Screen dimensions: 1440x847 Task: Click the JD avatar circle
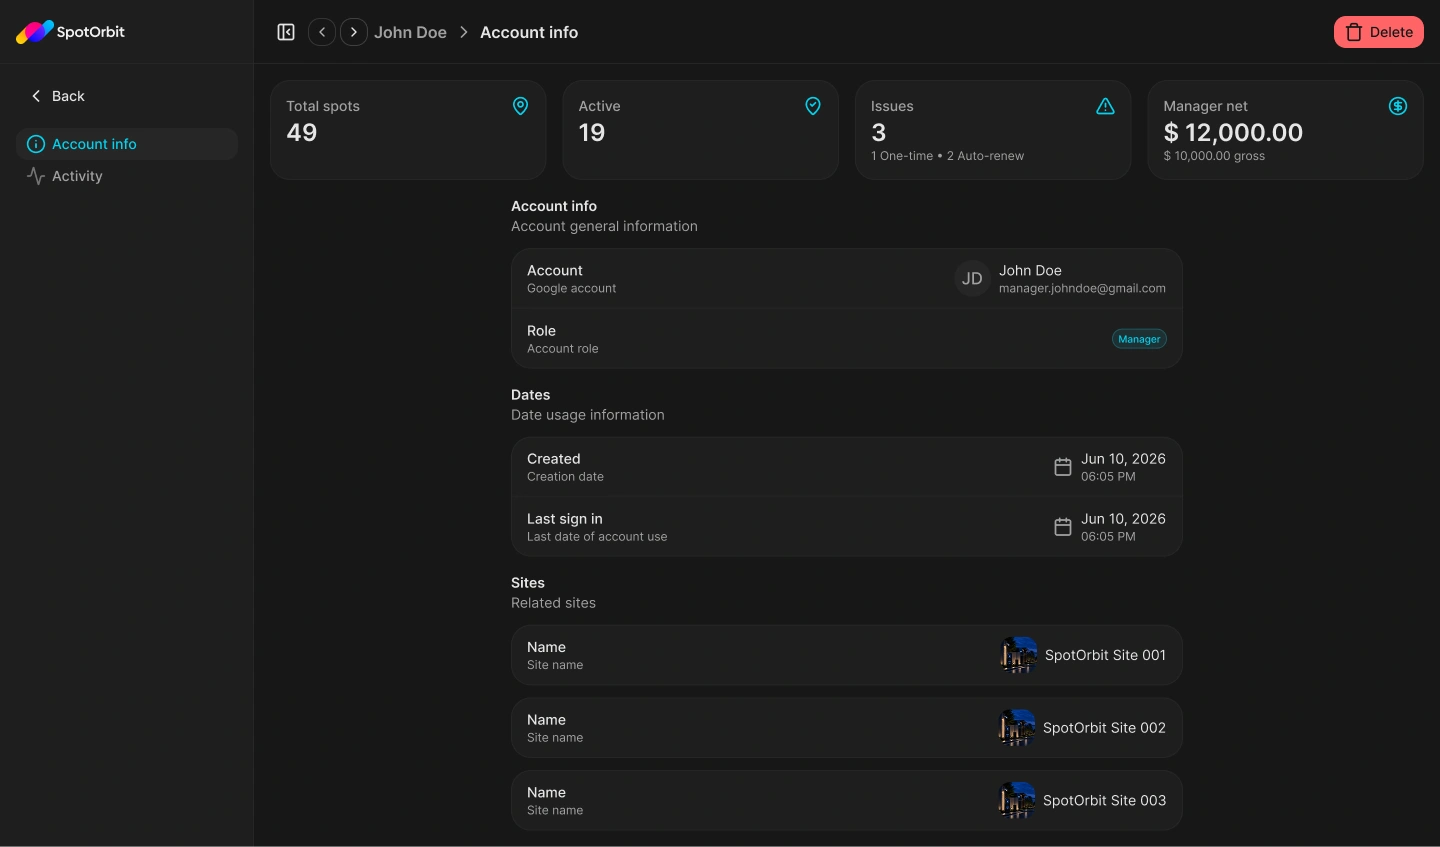[972, 279]
